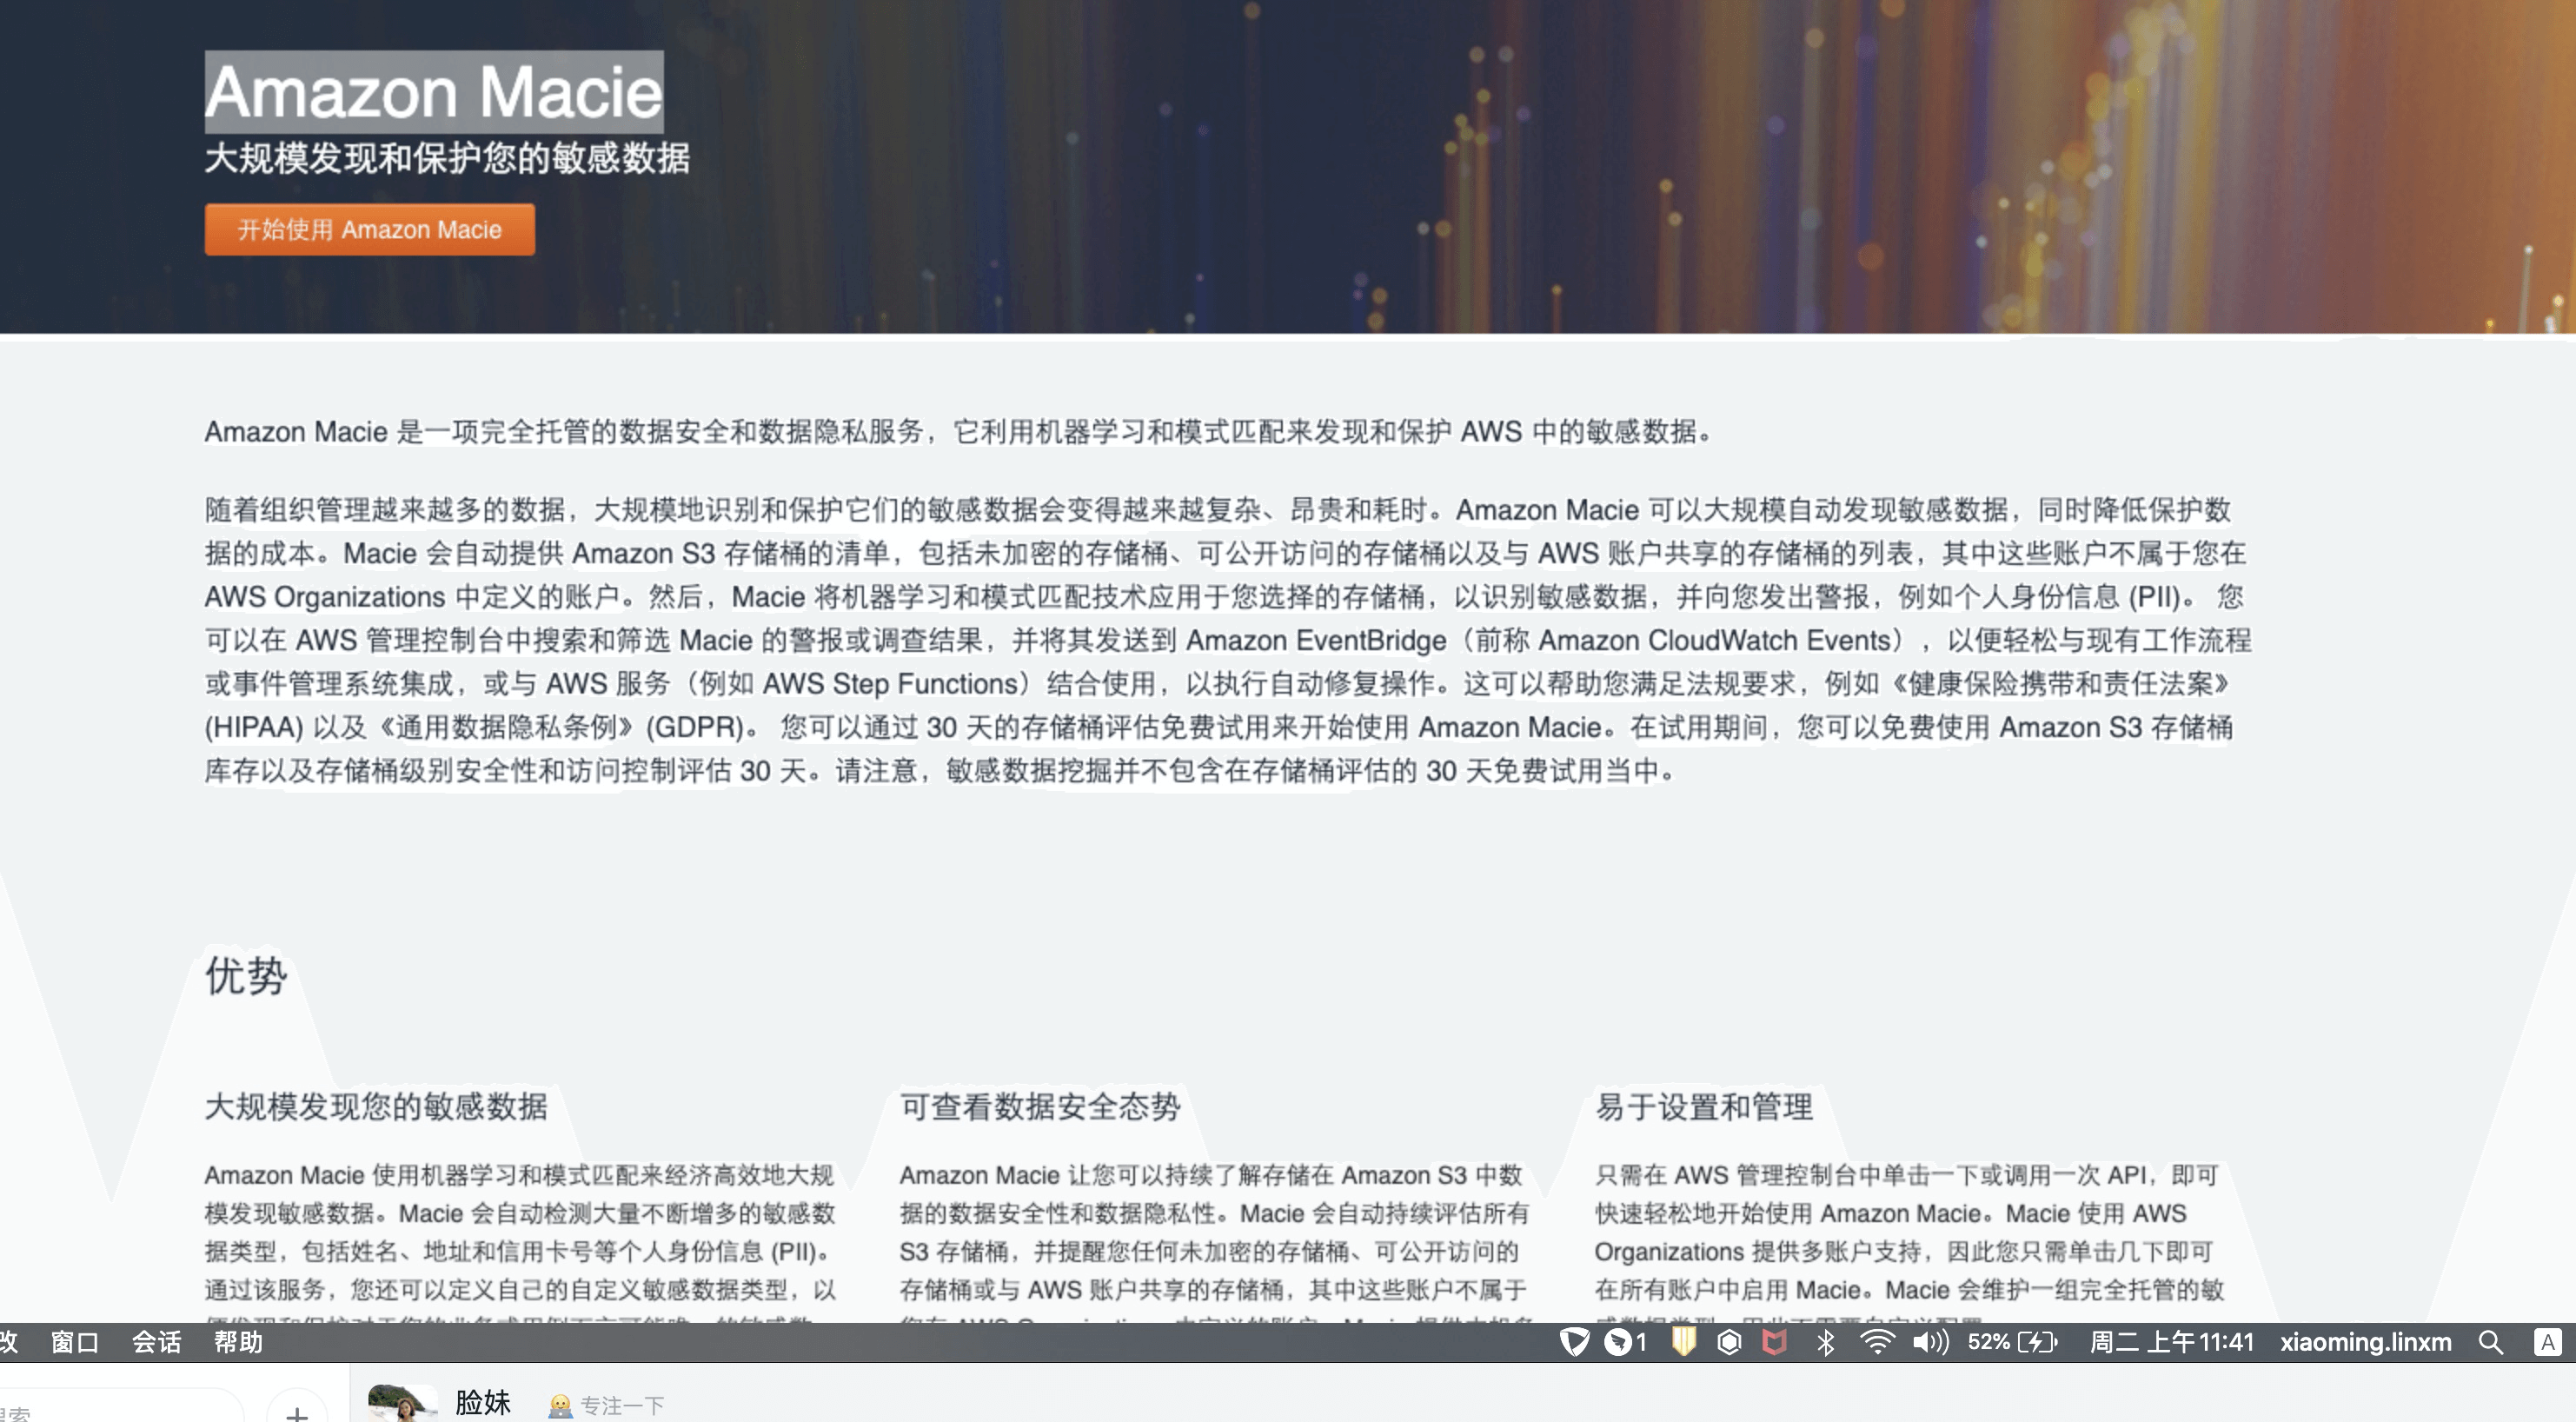Open the 帮助 menu

tap(238, 1342)
